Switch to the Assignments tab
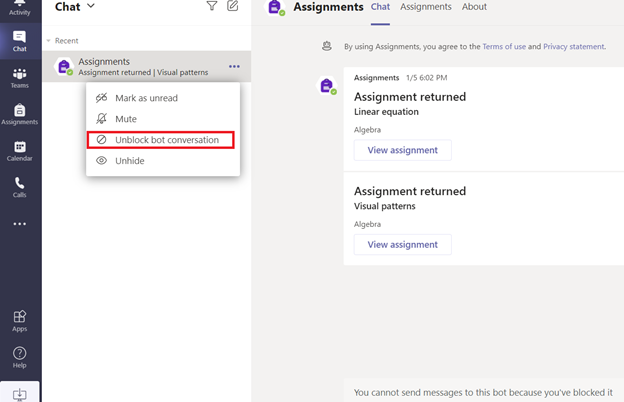The height and width of the screenshot is (402, 624). tap(426, 7)
